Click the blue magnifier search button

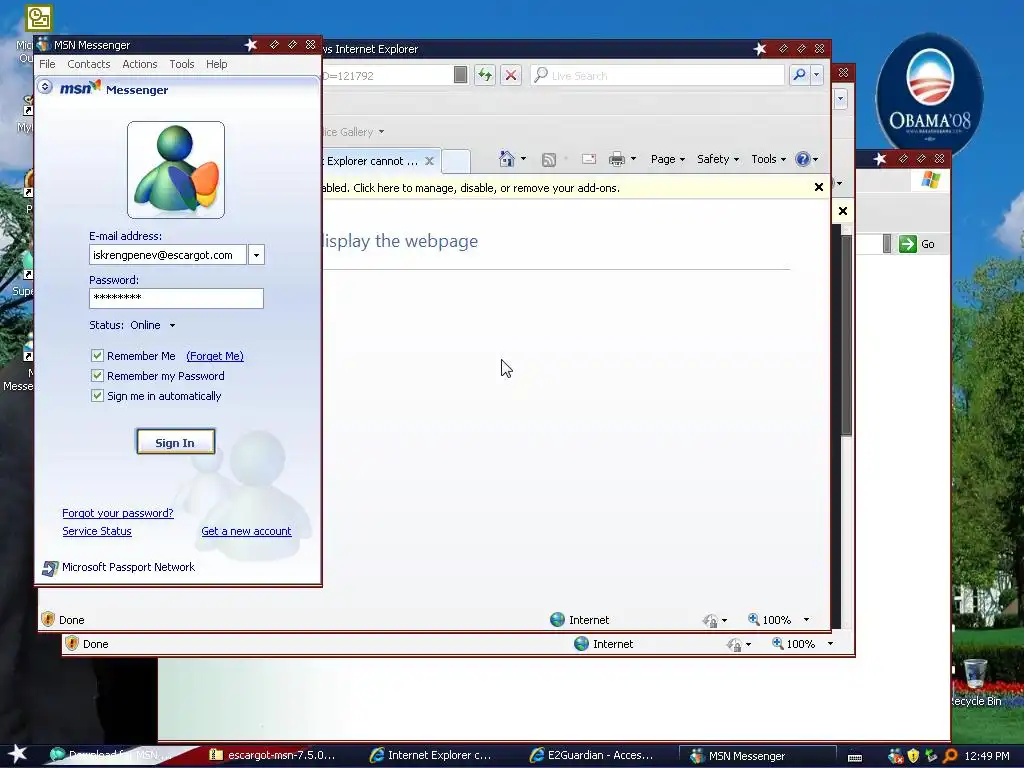coord(799,75)
